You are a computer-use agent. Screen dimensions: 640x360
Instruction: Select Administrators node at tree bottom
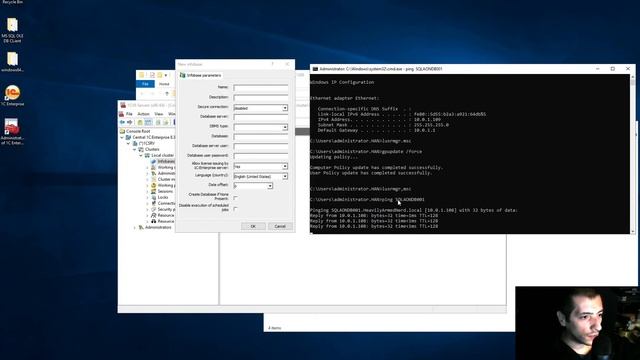click(x=155, y=227)
